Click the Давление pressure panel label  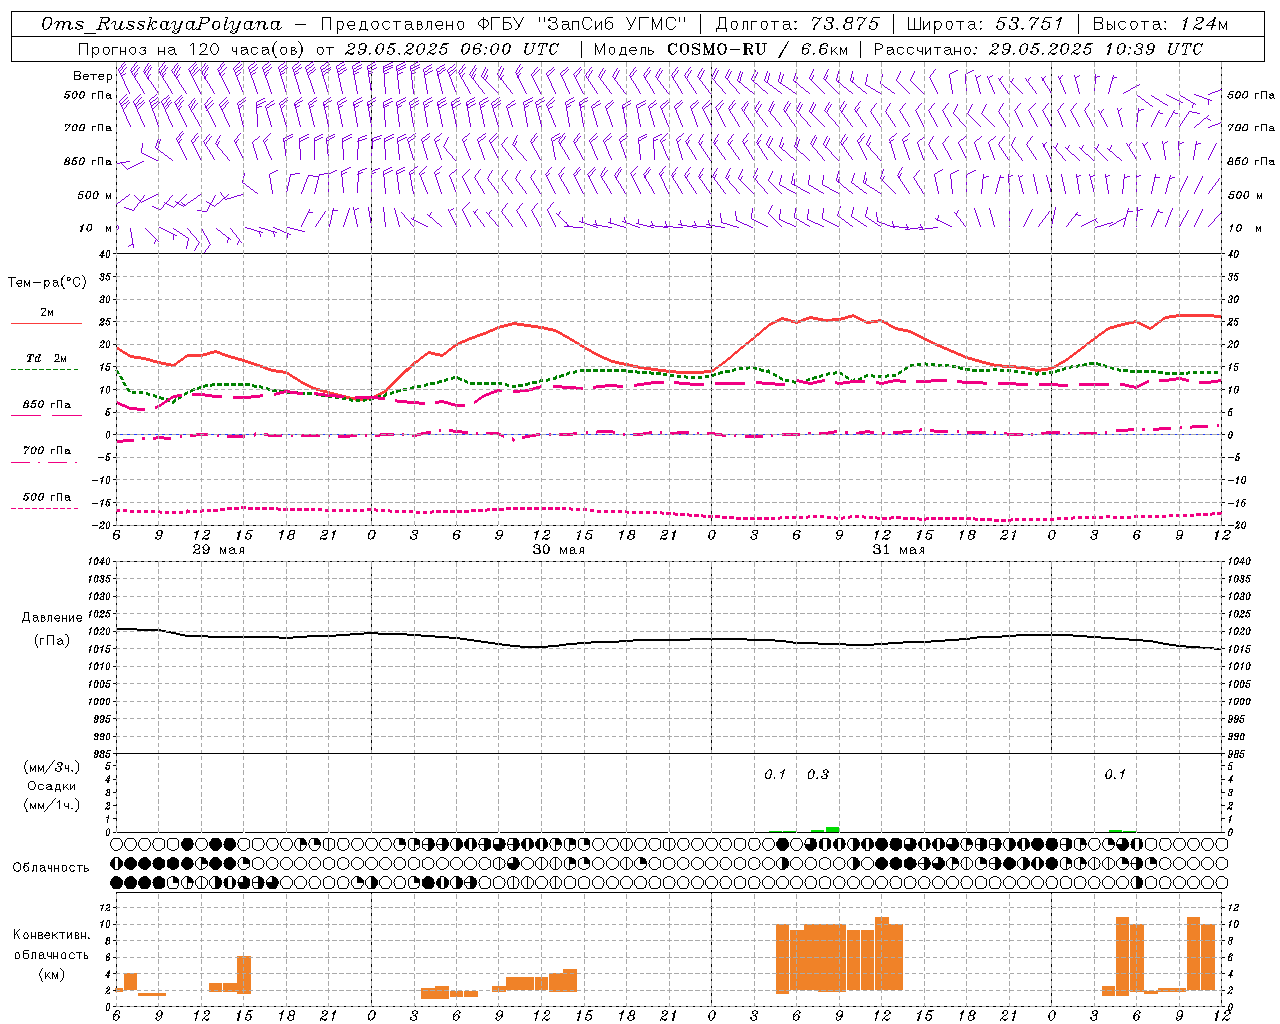coord(52,618)
